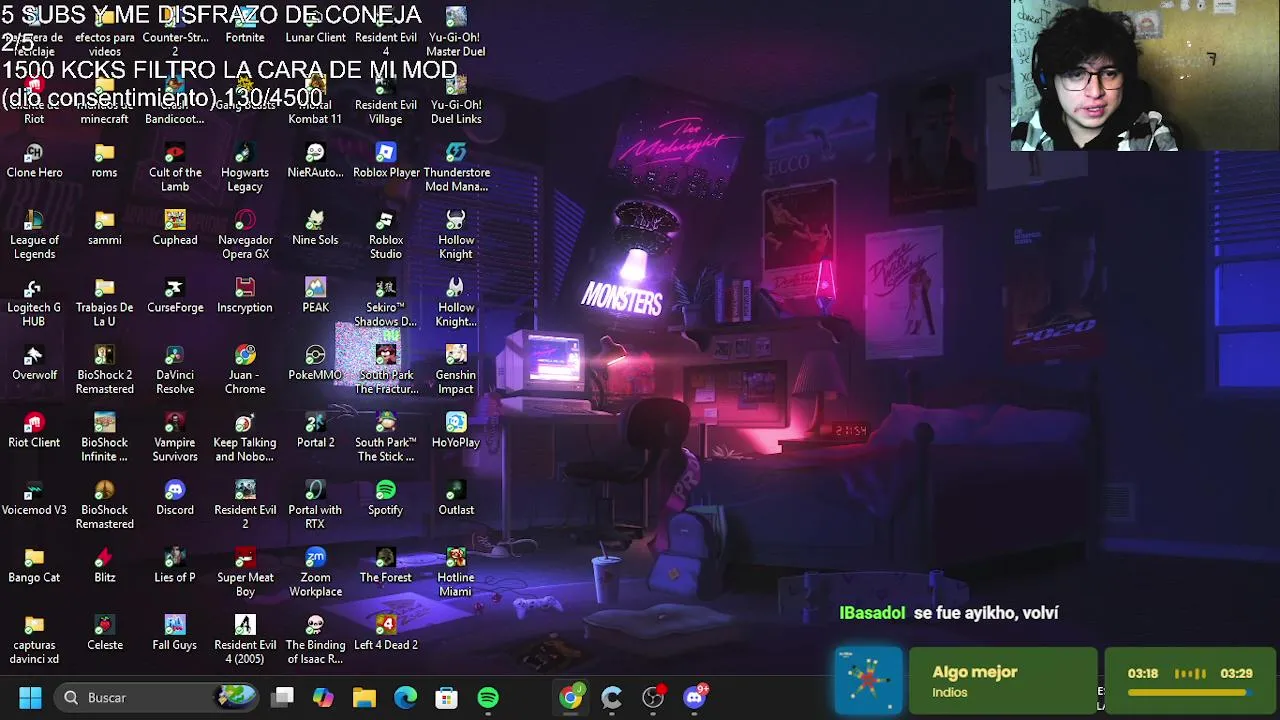Select Thunderstore Mod Manager icon

coord(456,167)
